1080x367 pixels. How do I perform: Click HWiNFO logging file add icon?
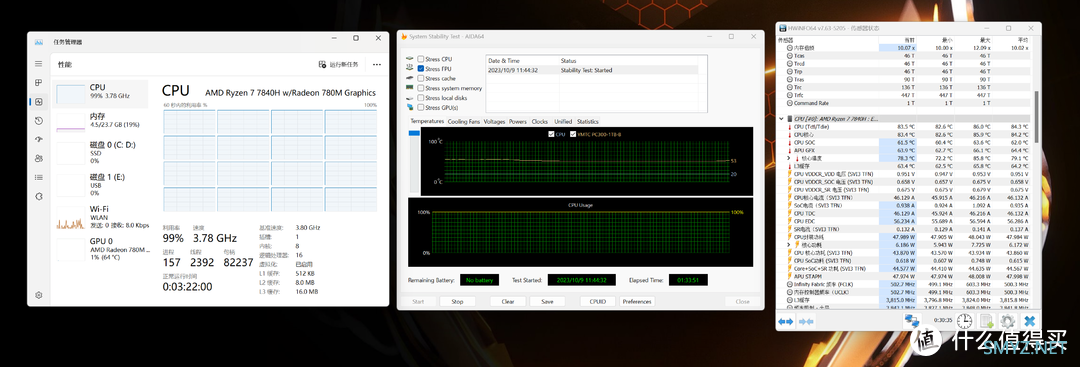click(987, 321)
